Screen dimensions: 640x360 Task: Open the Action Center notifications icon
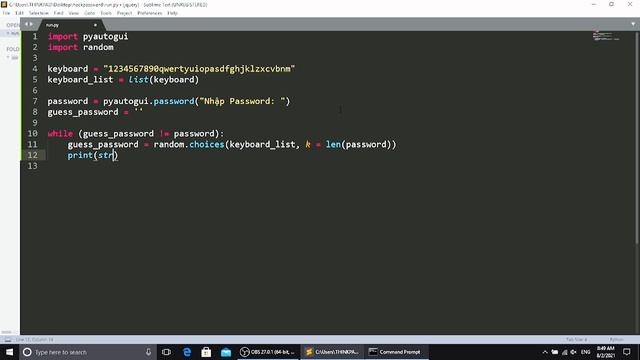627,352
